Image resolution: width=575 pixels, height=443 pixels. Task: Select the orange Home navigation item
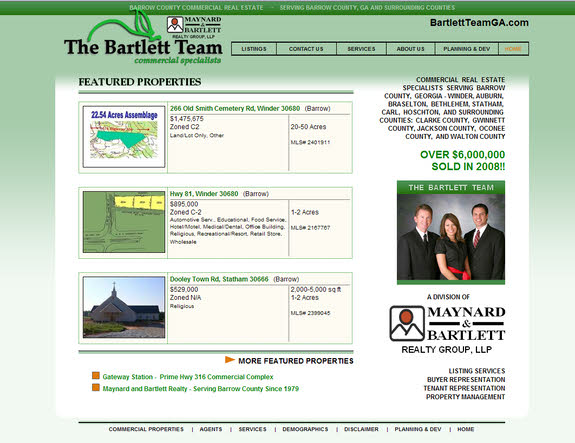[513, 49]
